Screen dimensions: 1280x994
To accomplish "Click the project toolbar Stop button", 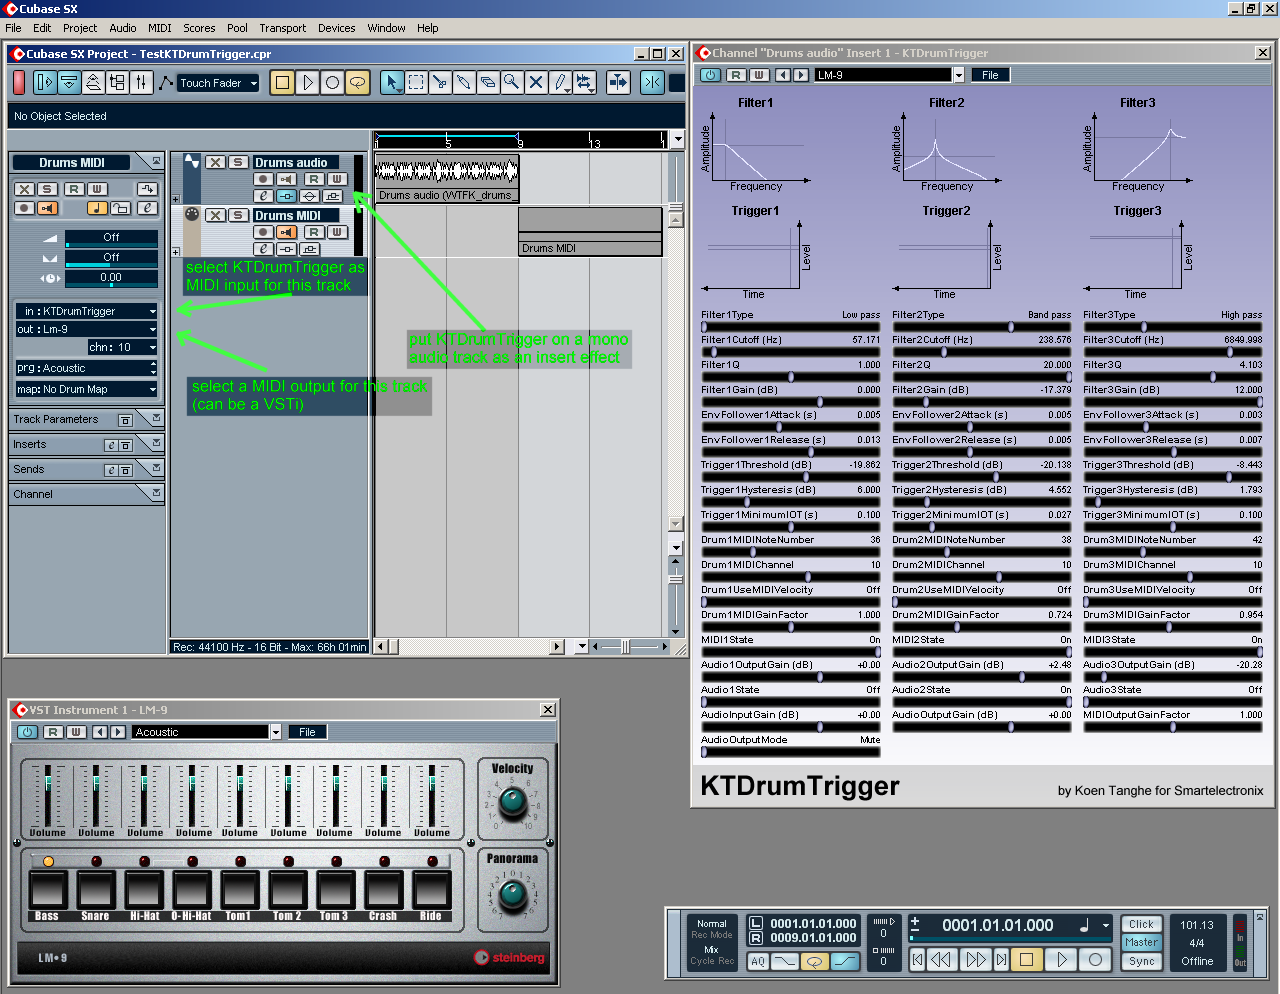I will [x=283, y=83].
